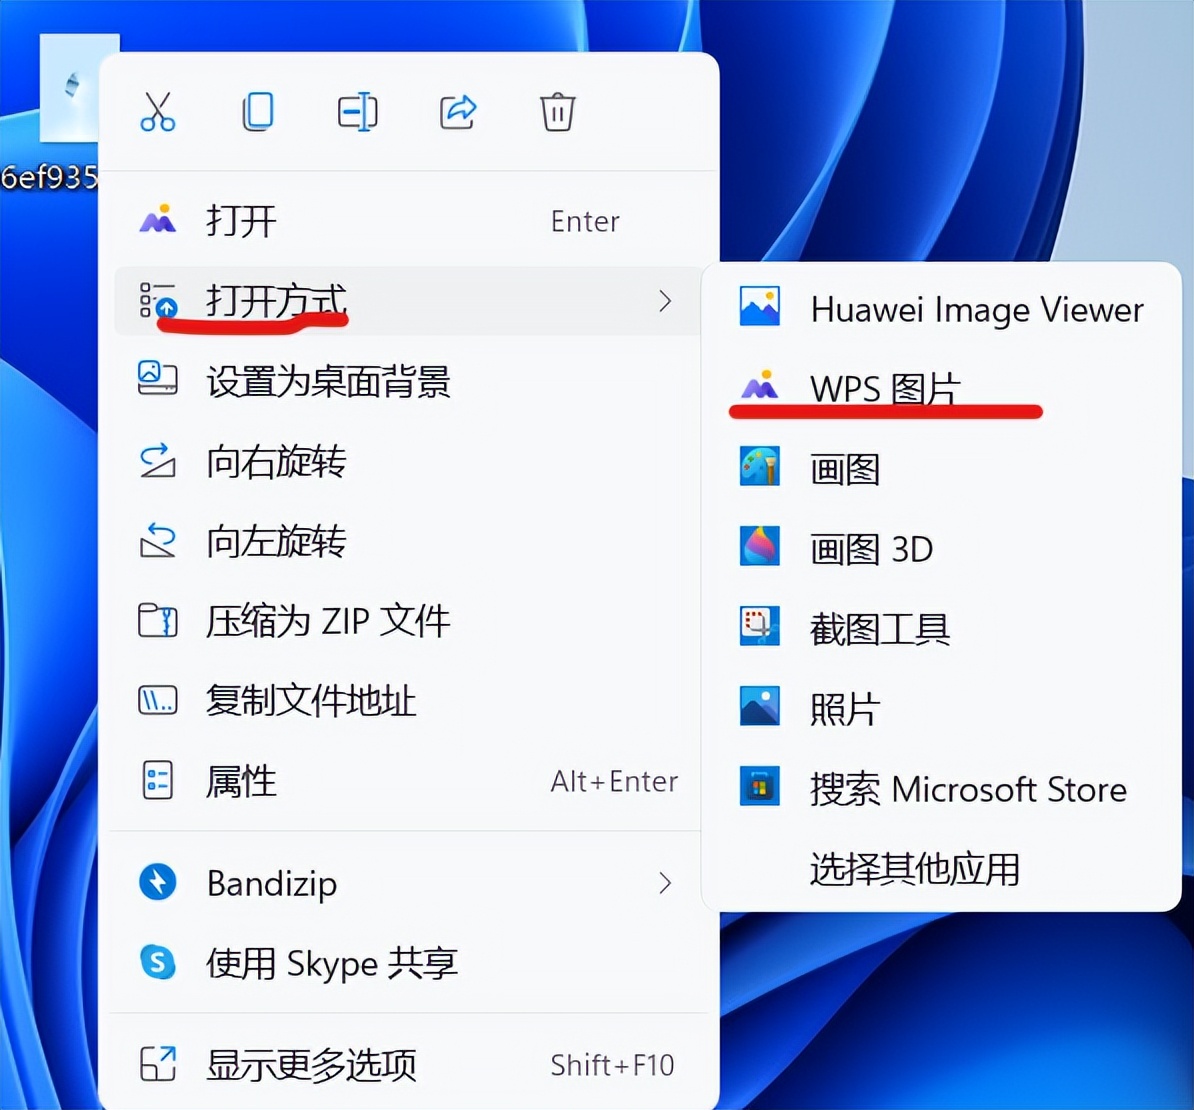Select 向左旋转 to rotate left
The height and width of the screenshot is (1110, 1194).
(275, 542)
